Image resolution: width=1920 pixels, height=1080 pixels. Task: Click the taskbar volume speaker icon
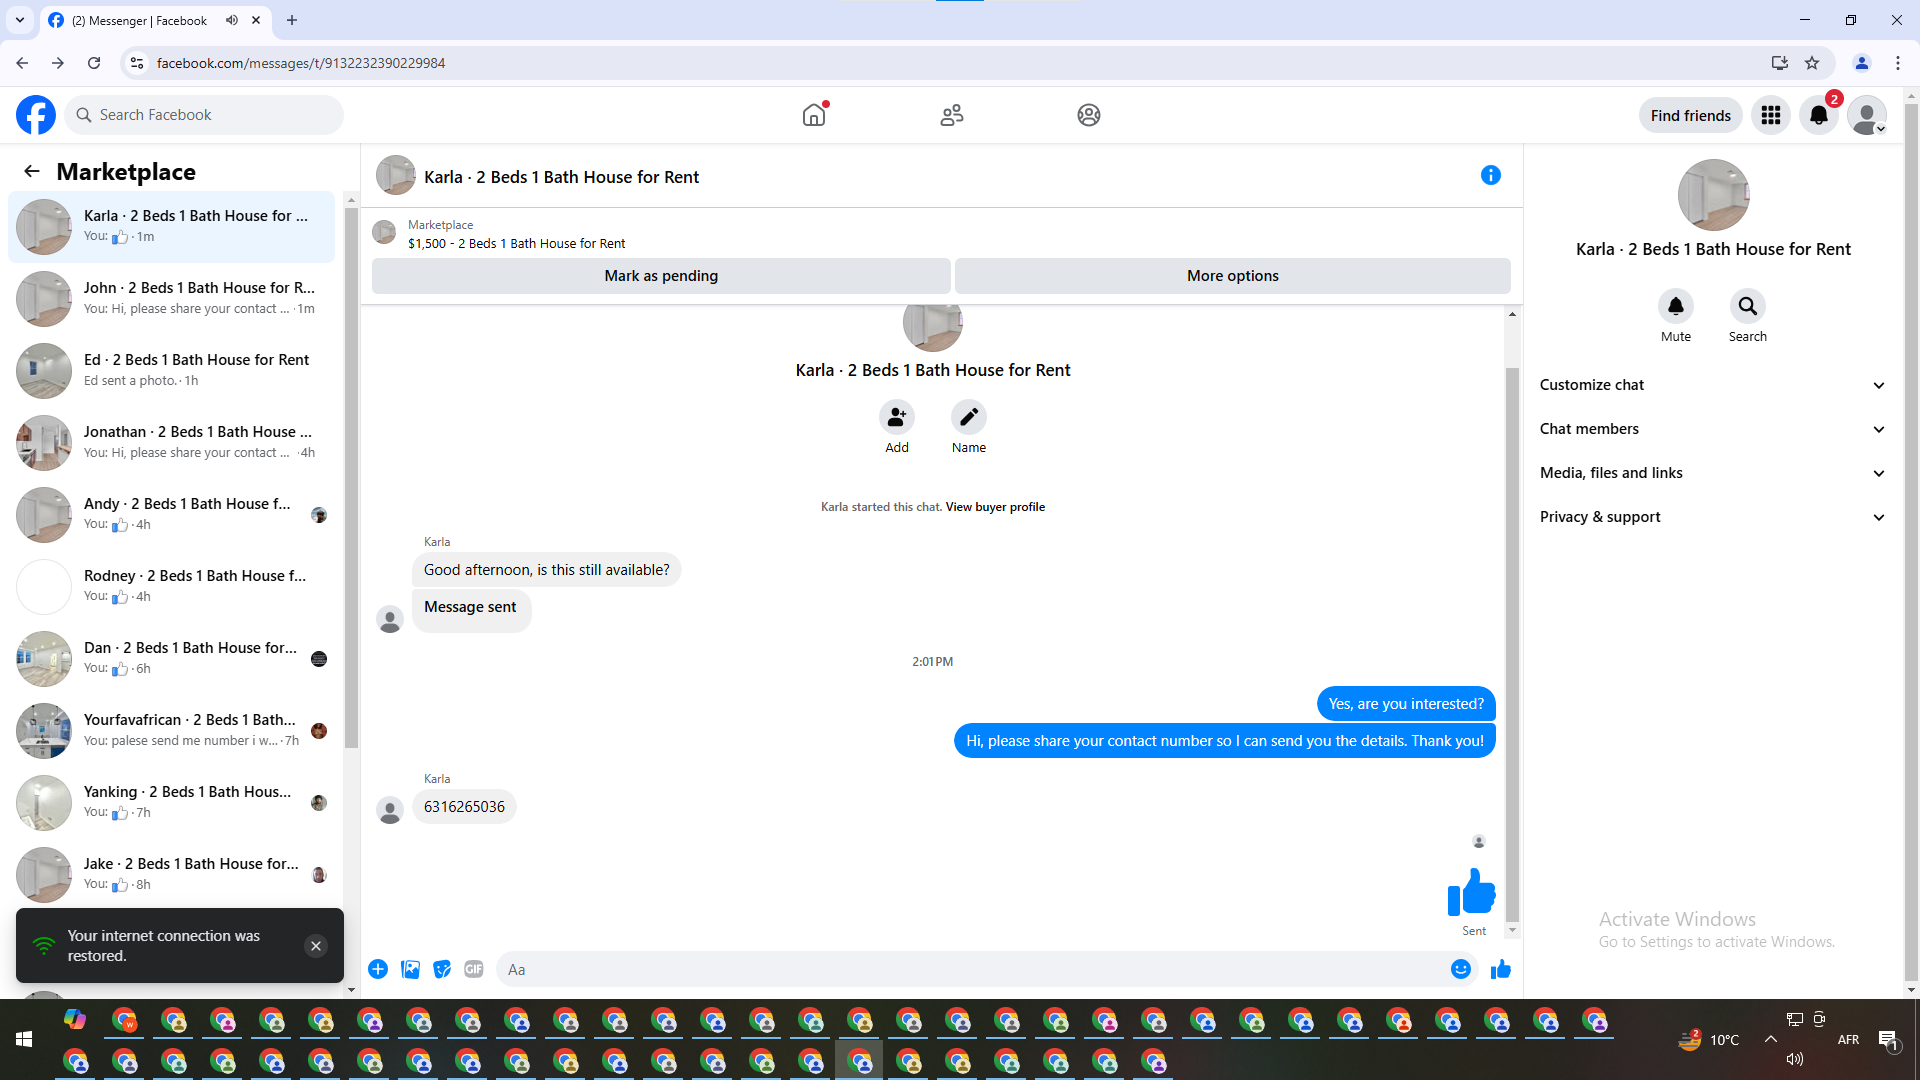[x=1795, y=1059]
